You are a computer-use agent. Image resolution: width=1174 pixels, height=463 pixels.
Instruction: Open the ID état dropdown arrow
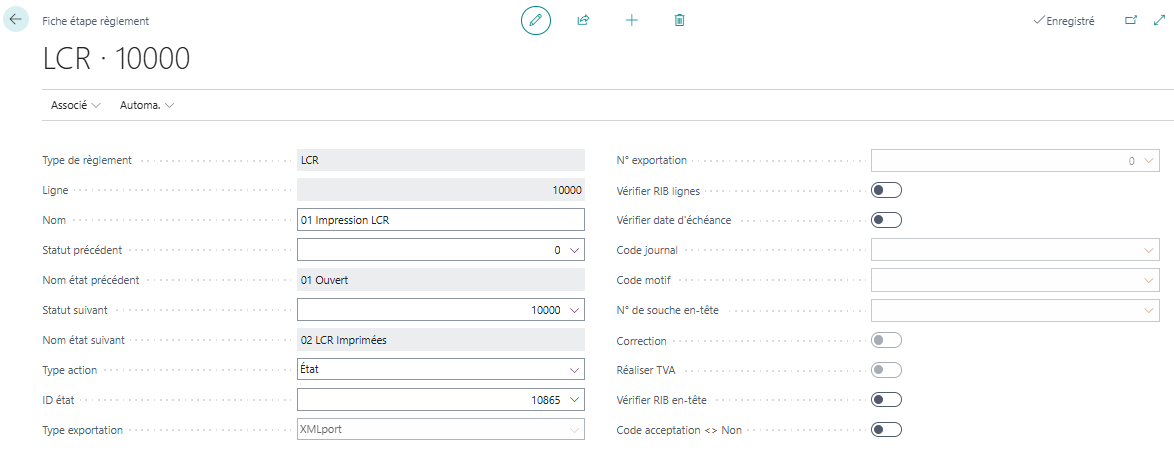pyautogui.click(x=573, y=400)
